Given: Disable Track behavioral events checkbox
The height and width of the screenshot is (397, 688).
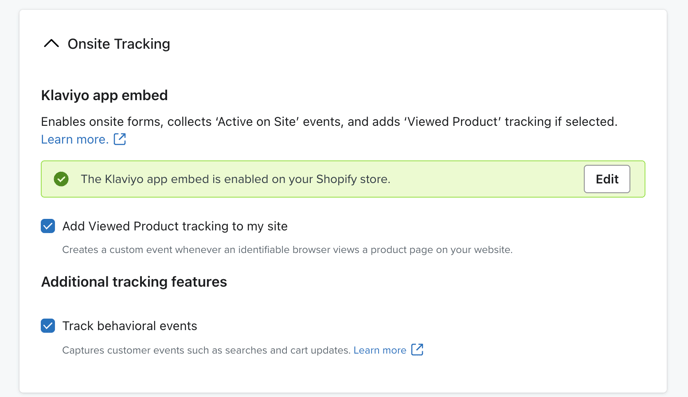Looking at the screenshot, I should tap(48, 326).
